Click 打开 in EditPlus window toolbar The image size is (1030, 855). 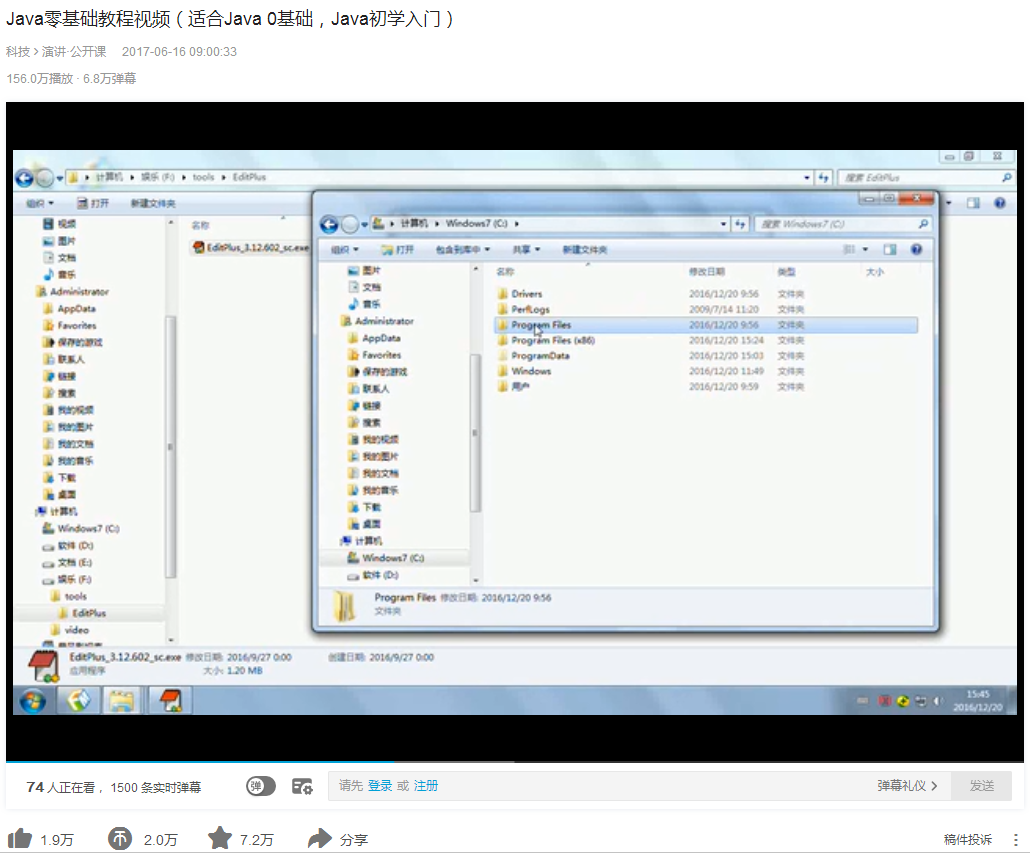pos(93,203)
